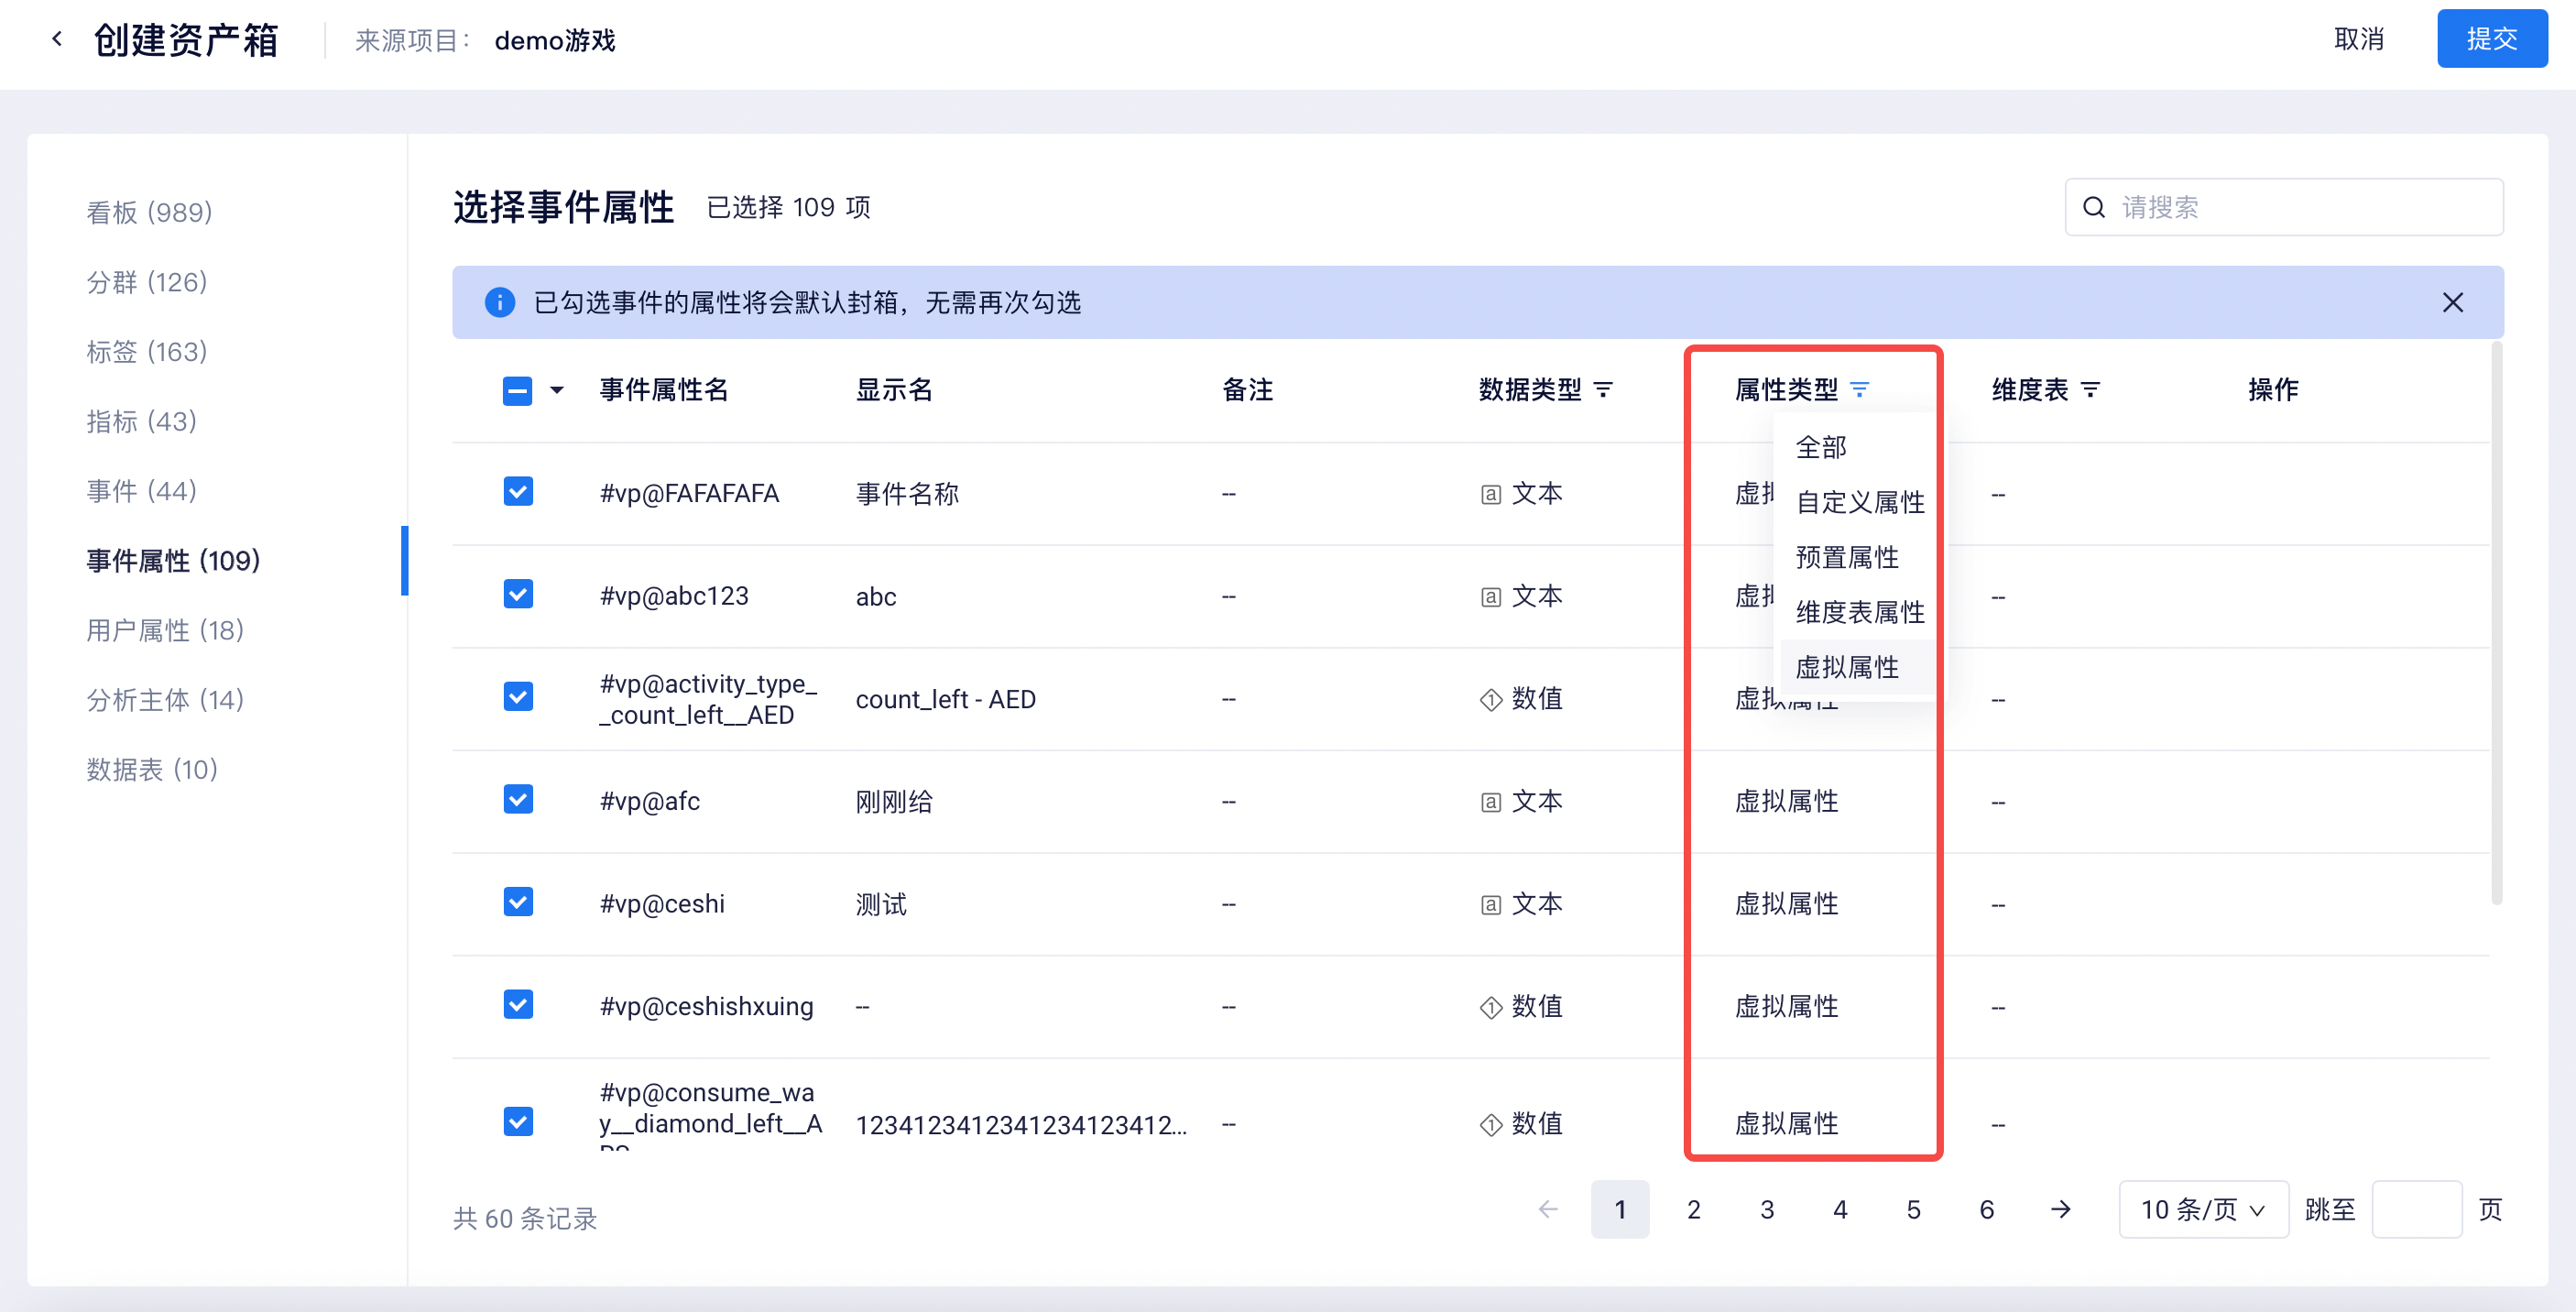Viewport: 2576px width, 1312px height.
Task: Open the 指标 (43) sidebar section
Action: pos(141,421)
